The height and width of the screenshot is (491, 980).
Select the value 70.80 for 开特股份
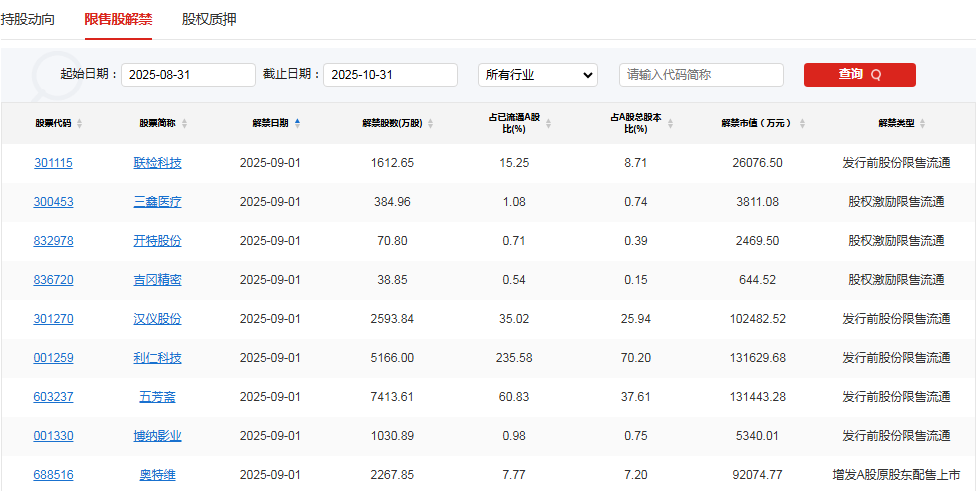pos(392,241)
